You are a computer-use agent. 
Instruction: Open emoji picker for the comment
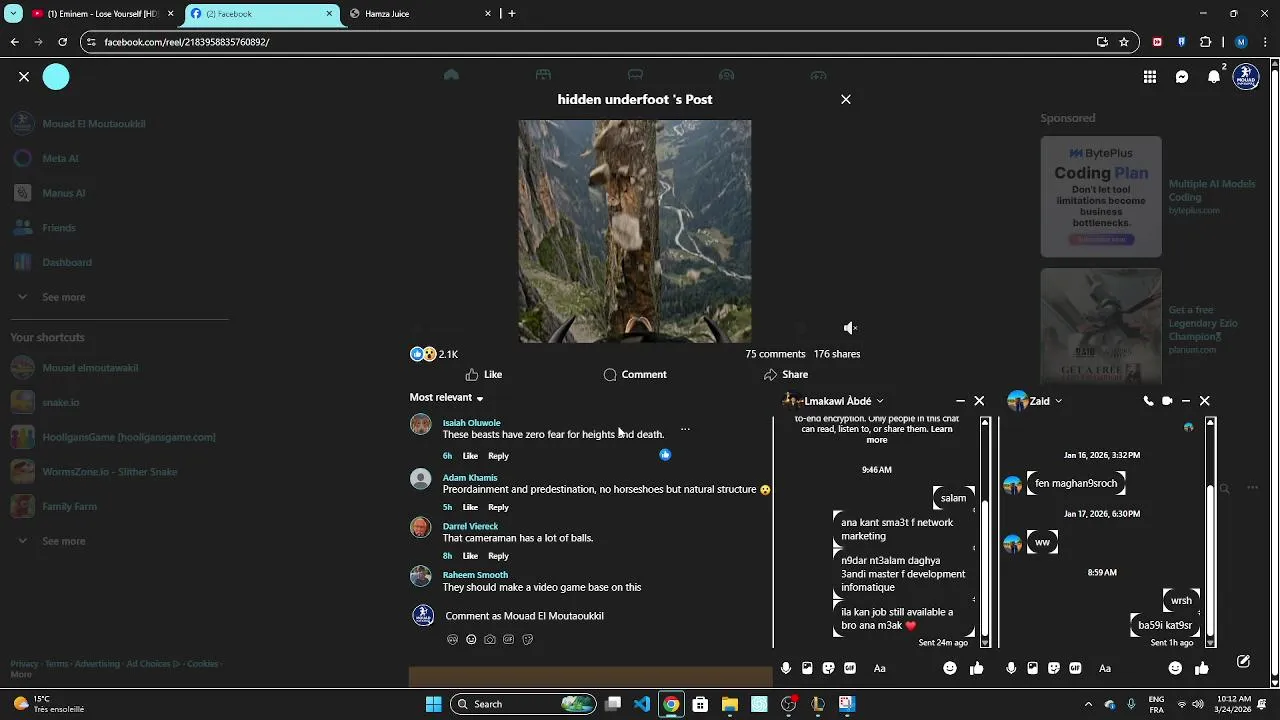471,639
